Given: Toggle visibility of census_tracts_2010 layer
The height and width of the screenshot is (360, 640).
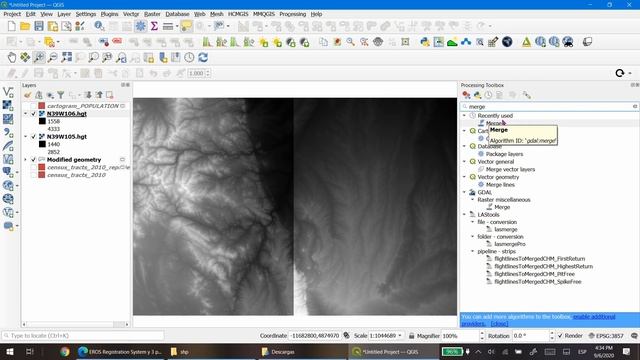Looking at the screenshot, I should [x=34, y=175].
